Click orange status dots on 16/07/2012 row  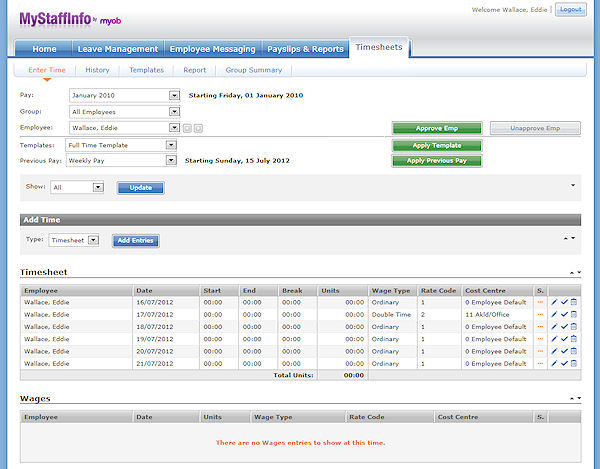(541, 300)
